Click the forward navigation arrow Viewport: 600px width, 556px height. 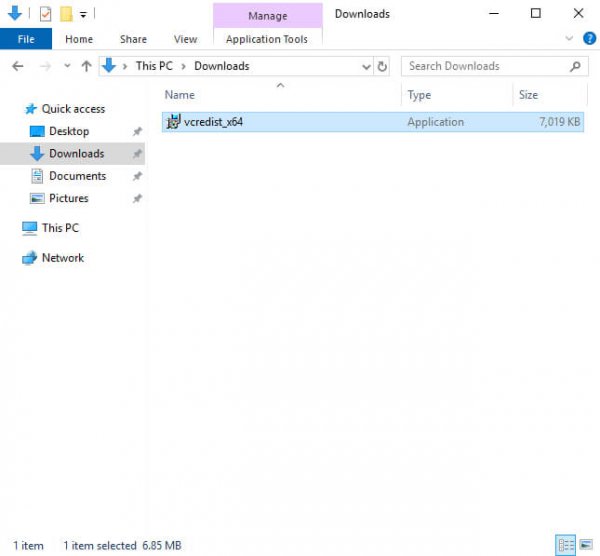pyautogui.click(x=45, y=66)
